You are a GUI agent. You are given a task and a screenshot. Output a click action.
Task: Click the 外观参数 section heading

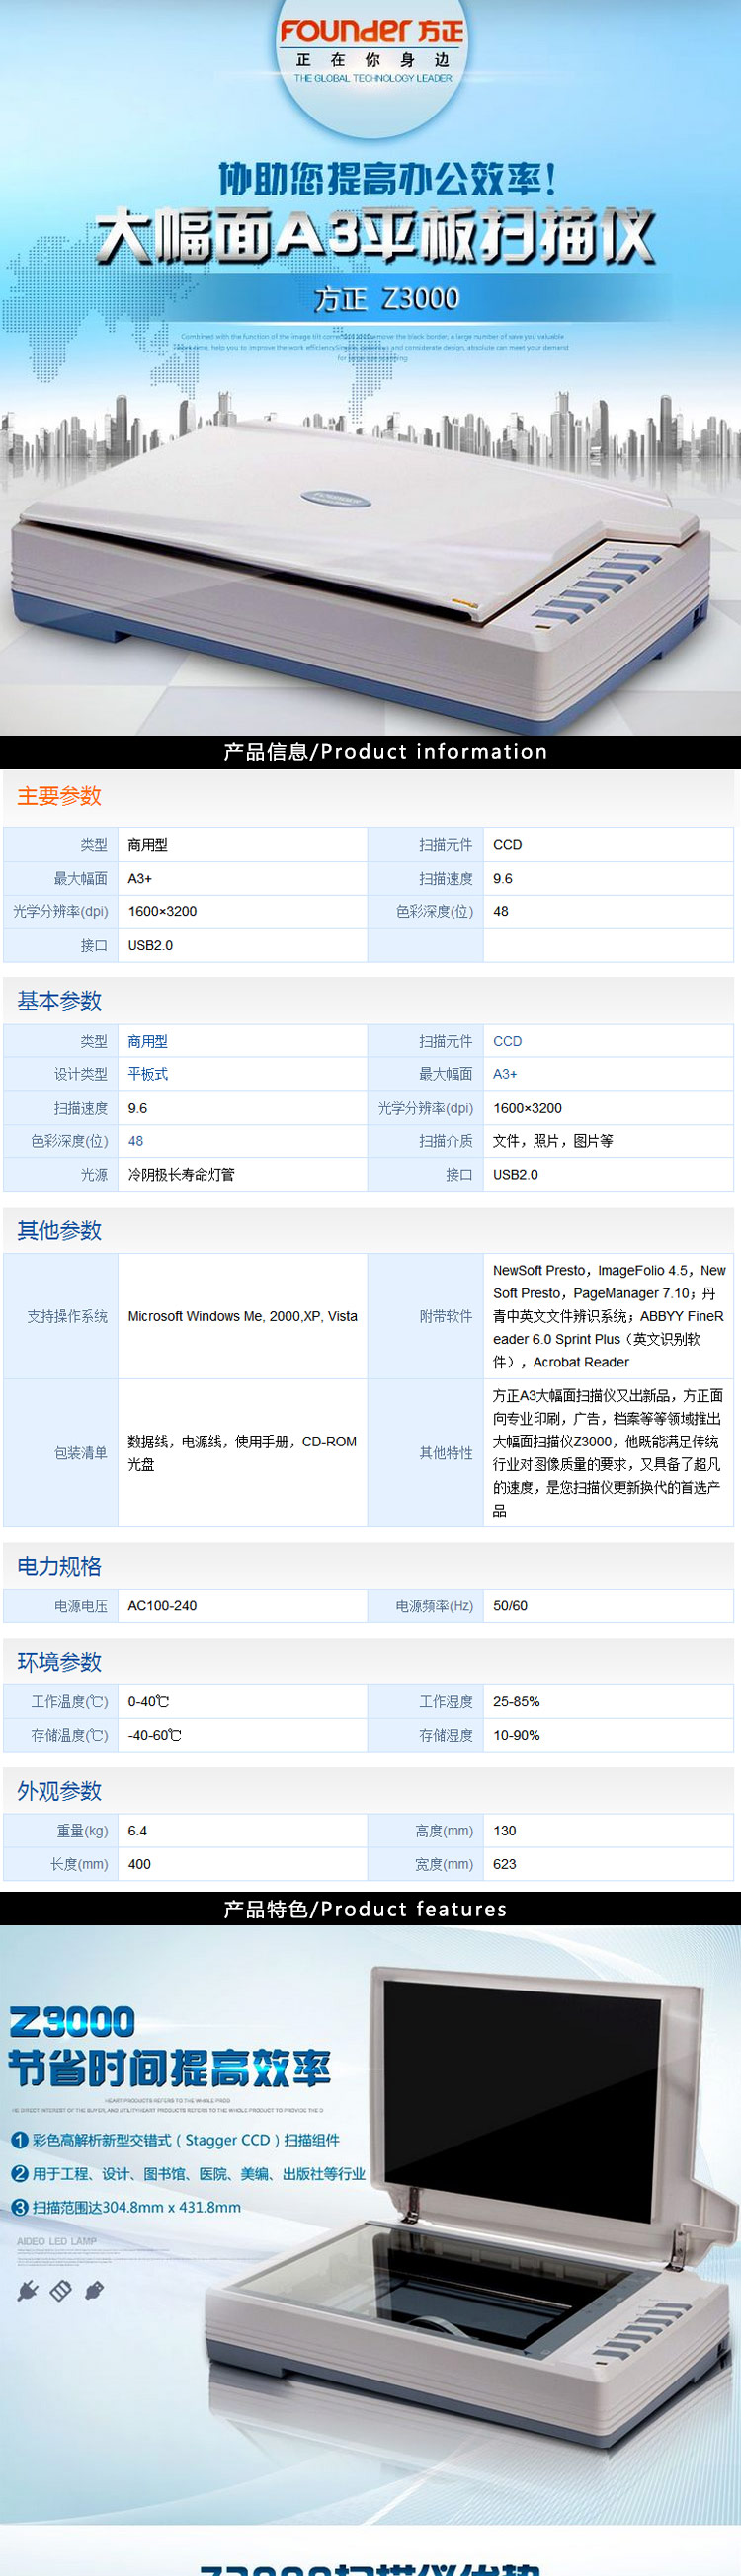tap(59, 1791)
